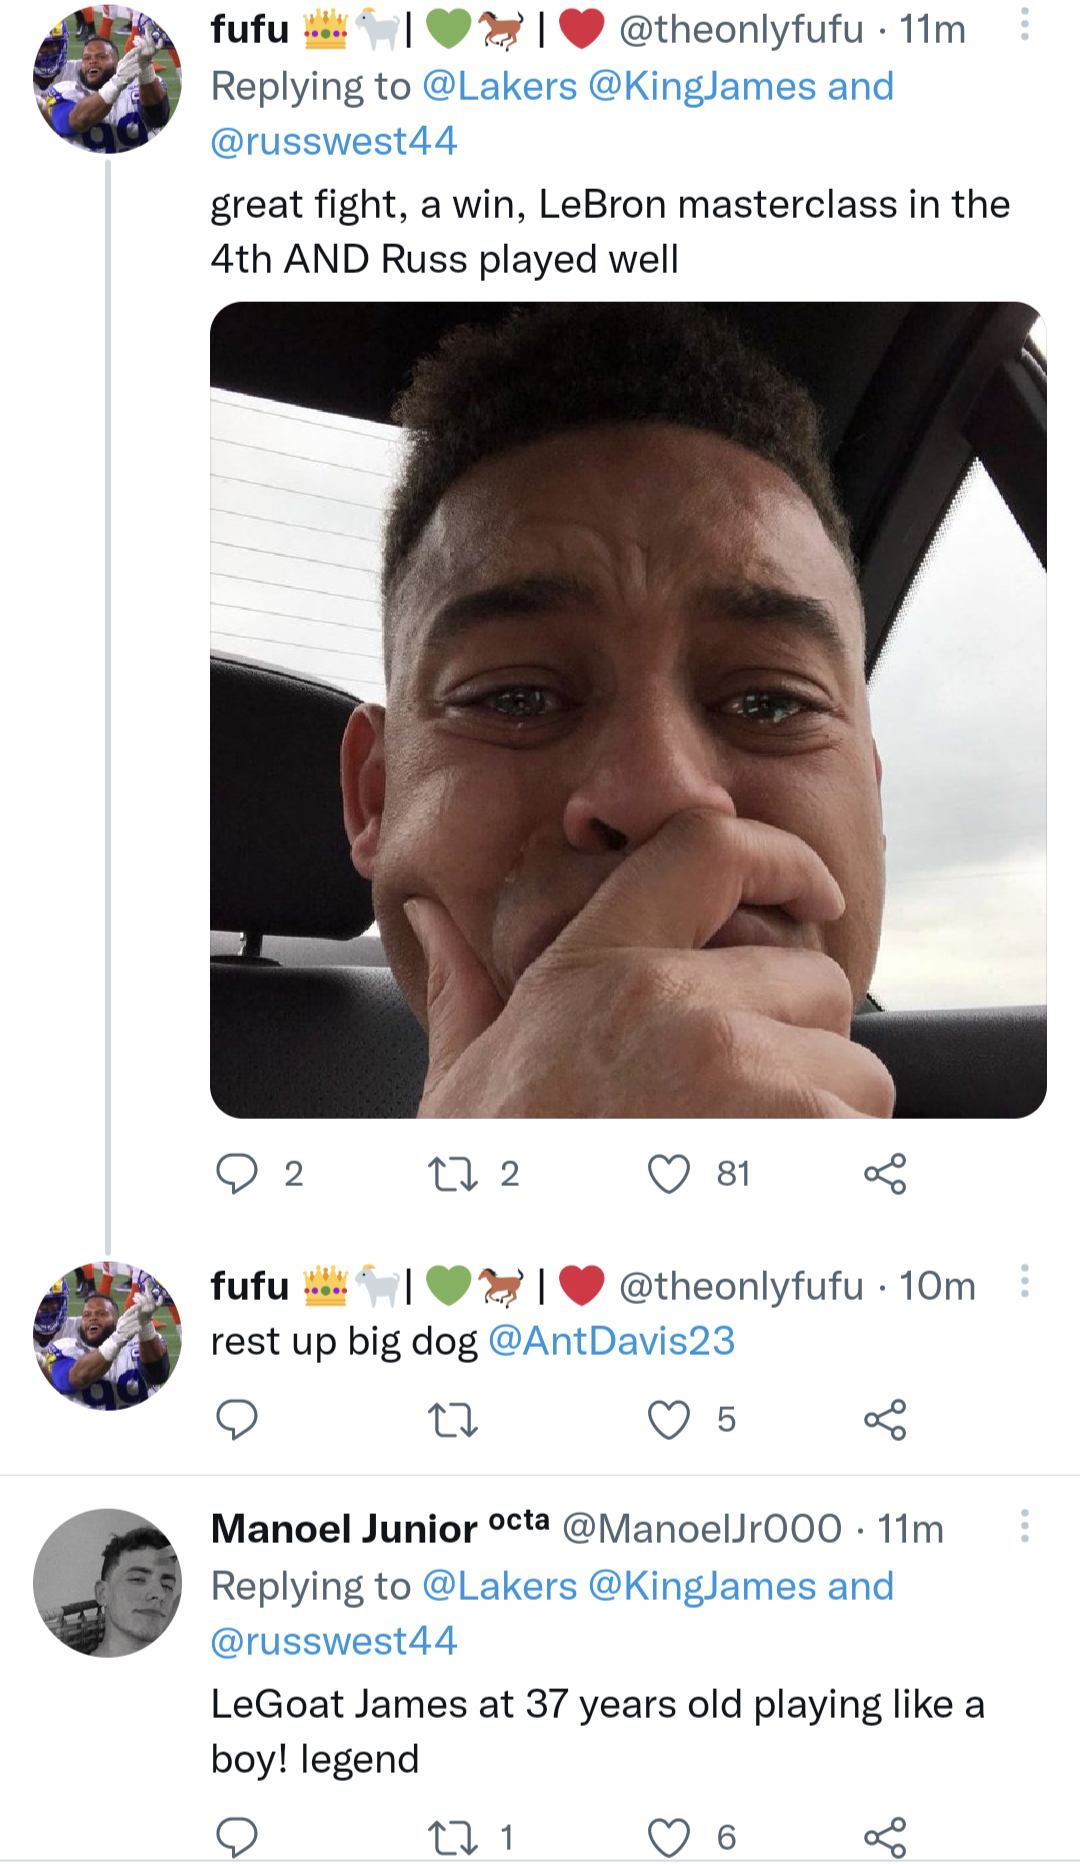Screen dimensions: 1080x1864
Task: Share Manoel Junior's LeGoat James tweet
Action: 885,1836
